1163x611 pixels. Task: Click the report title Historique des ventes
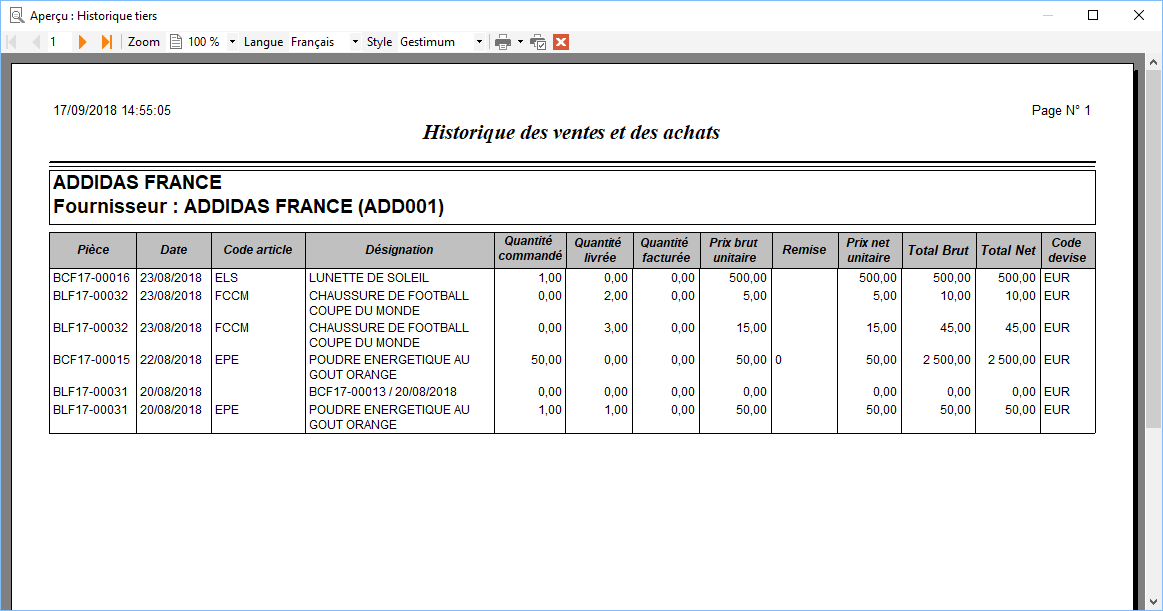[571, 132]
